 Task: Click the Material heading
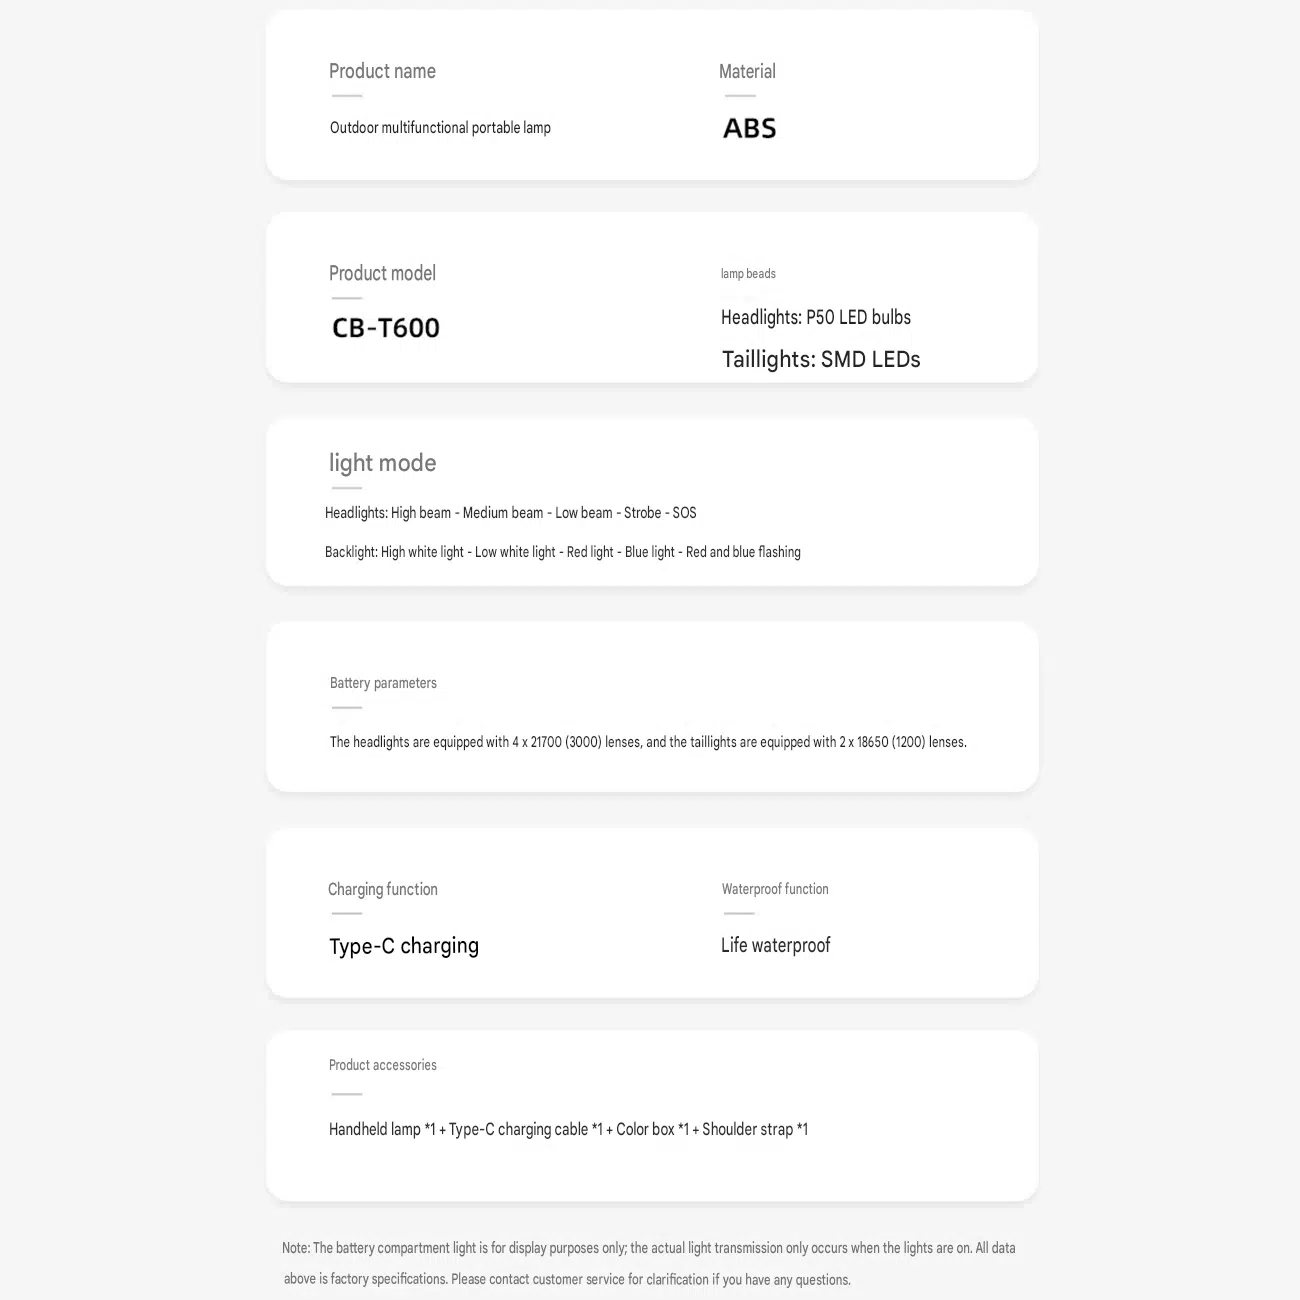747,71
